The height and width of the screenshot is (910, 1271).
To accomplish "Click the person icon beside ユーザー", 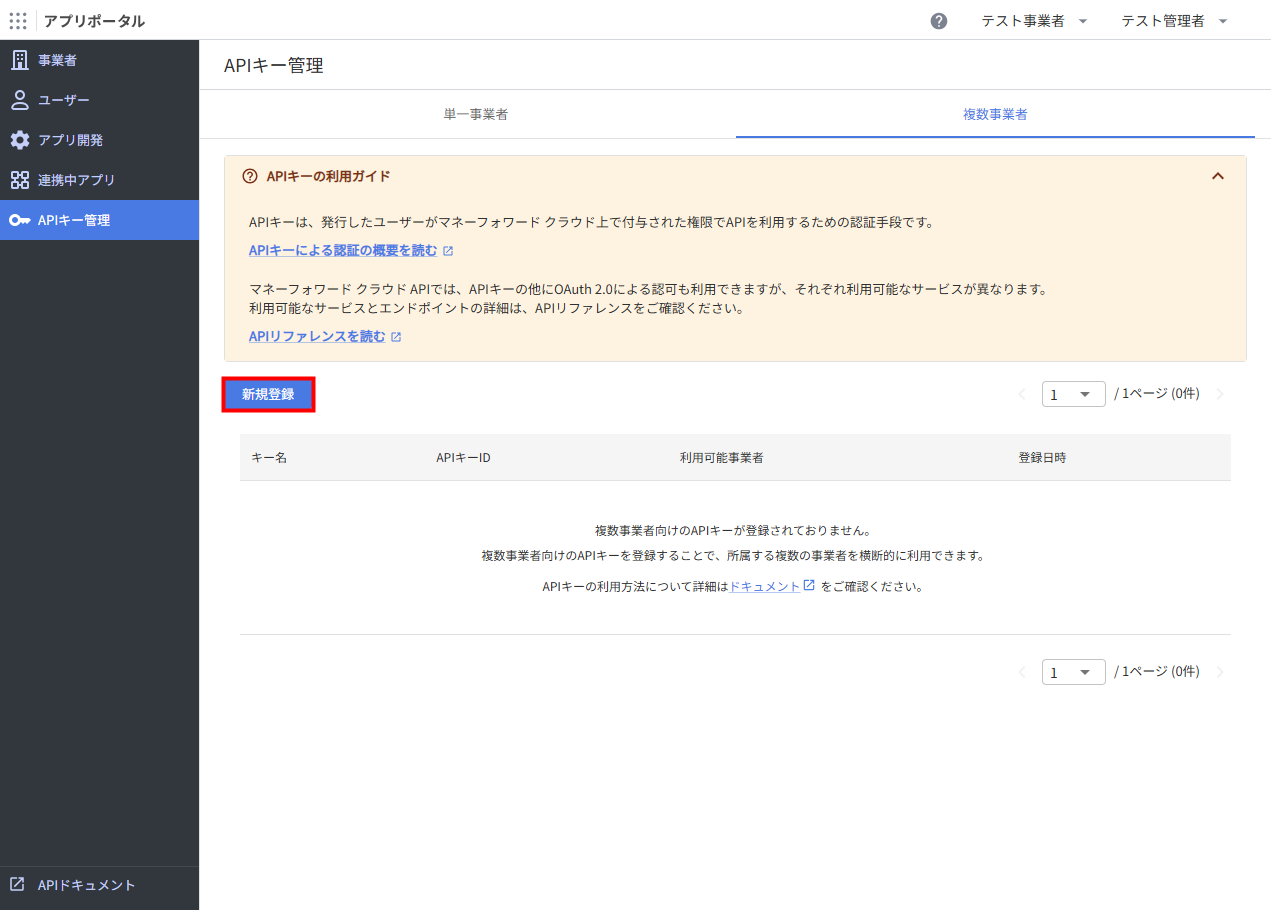I will [x=19, y=100].
